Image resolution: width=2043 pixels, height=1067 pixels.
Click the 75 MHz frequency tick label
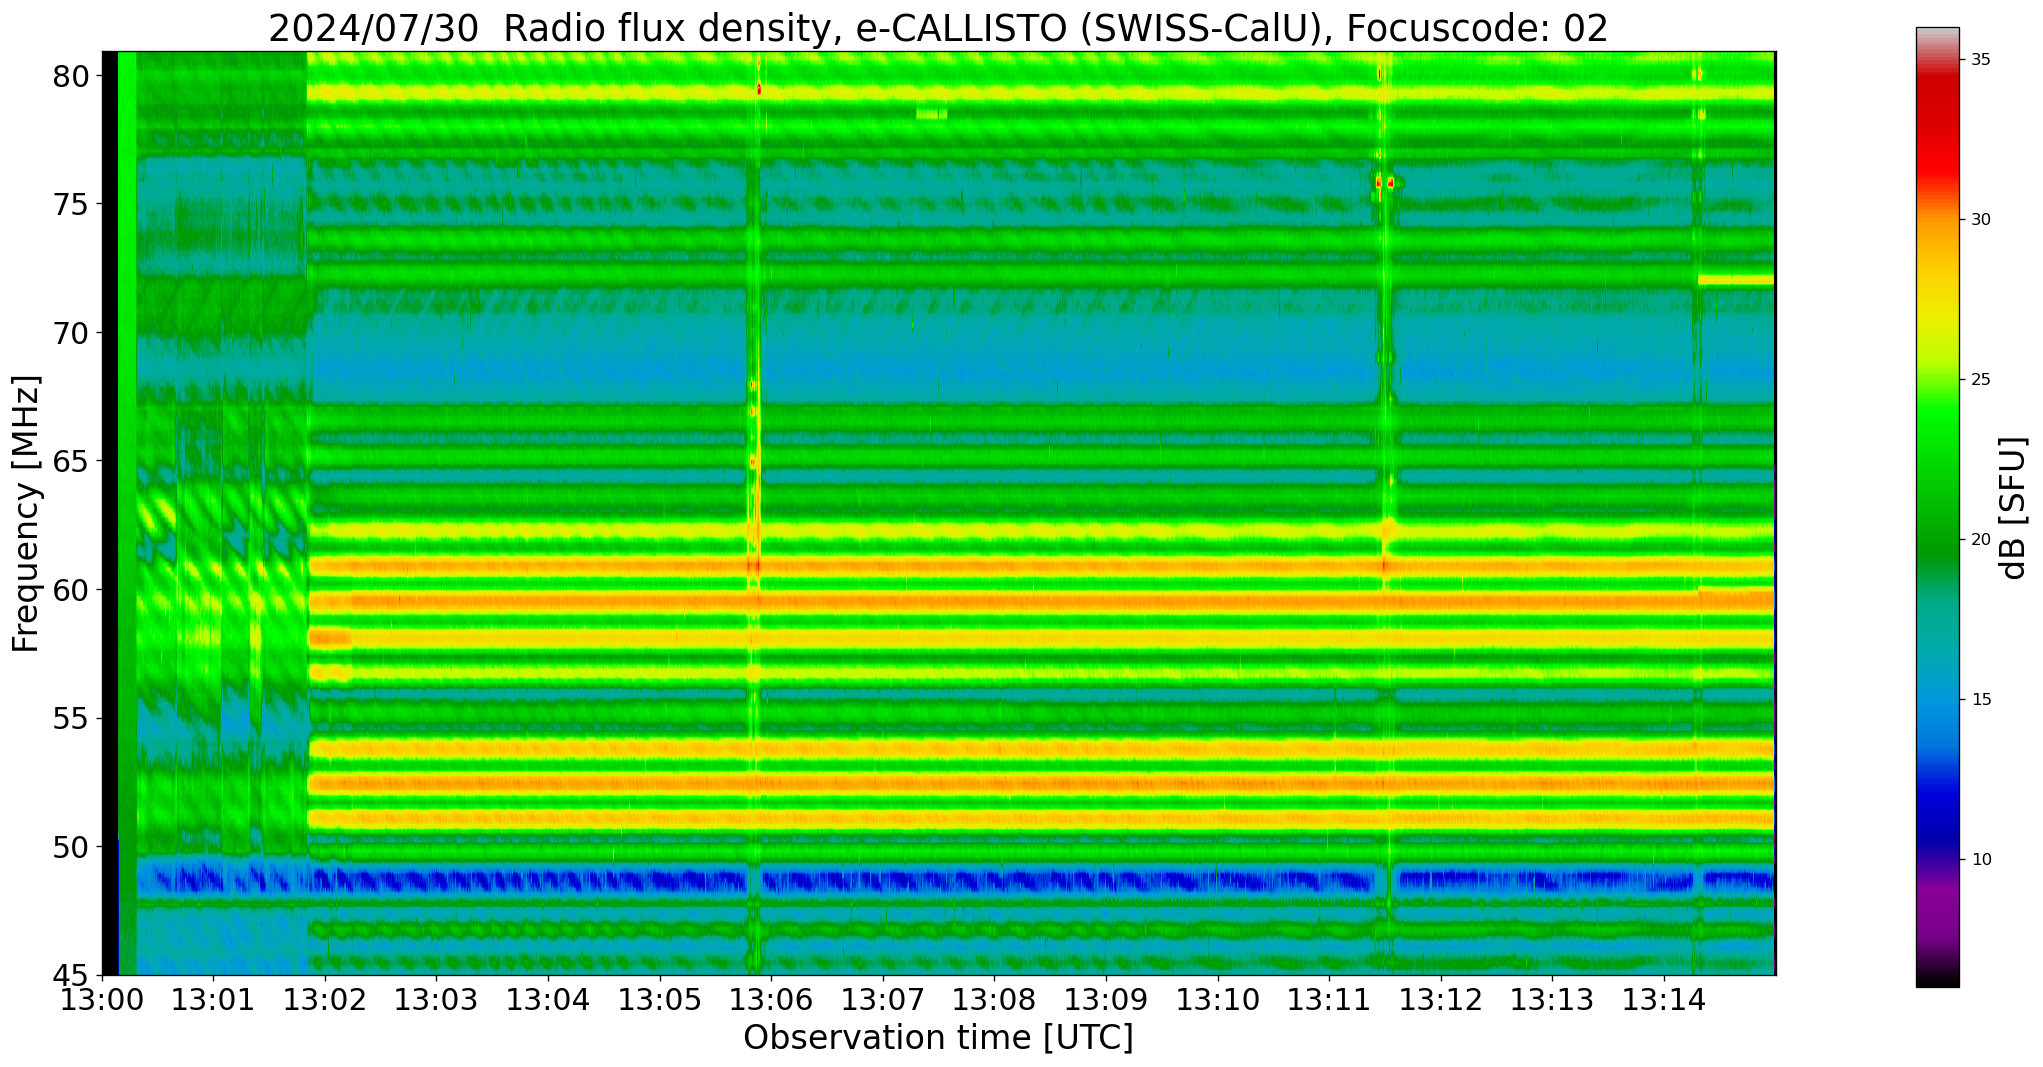tap(71, 205)
